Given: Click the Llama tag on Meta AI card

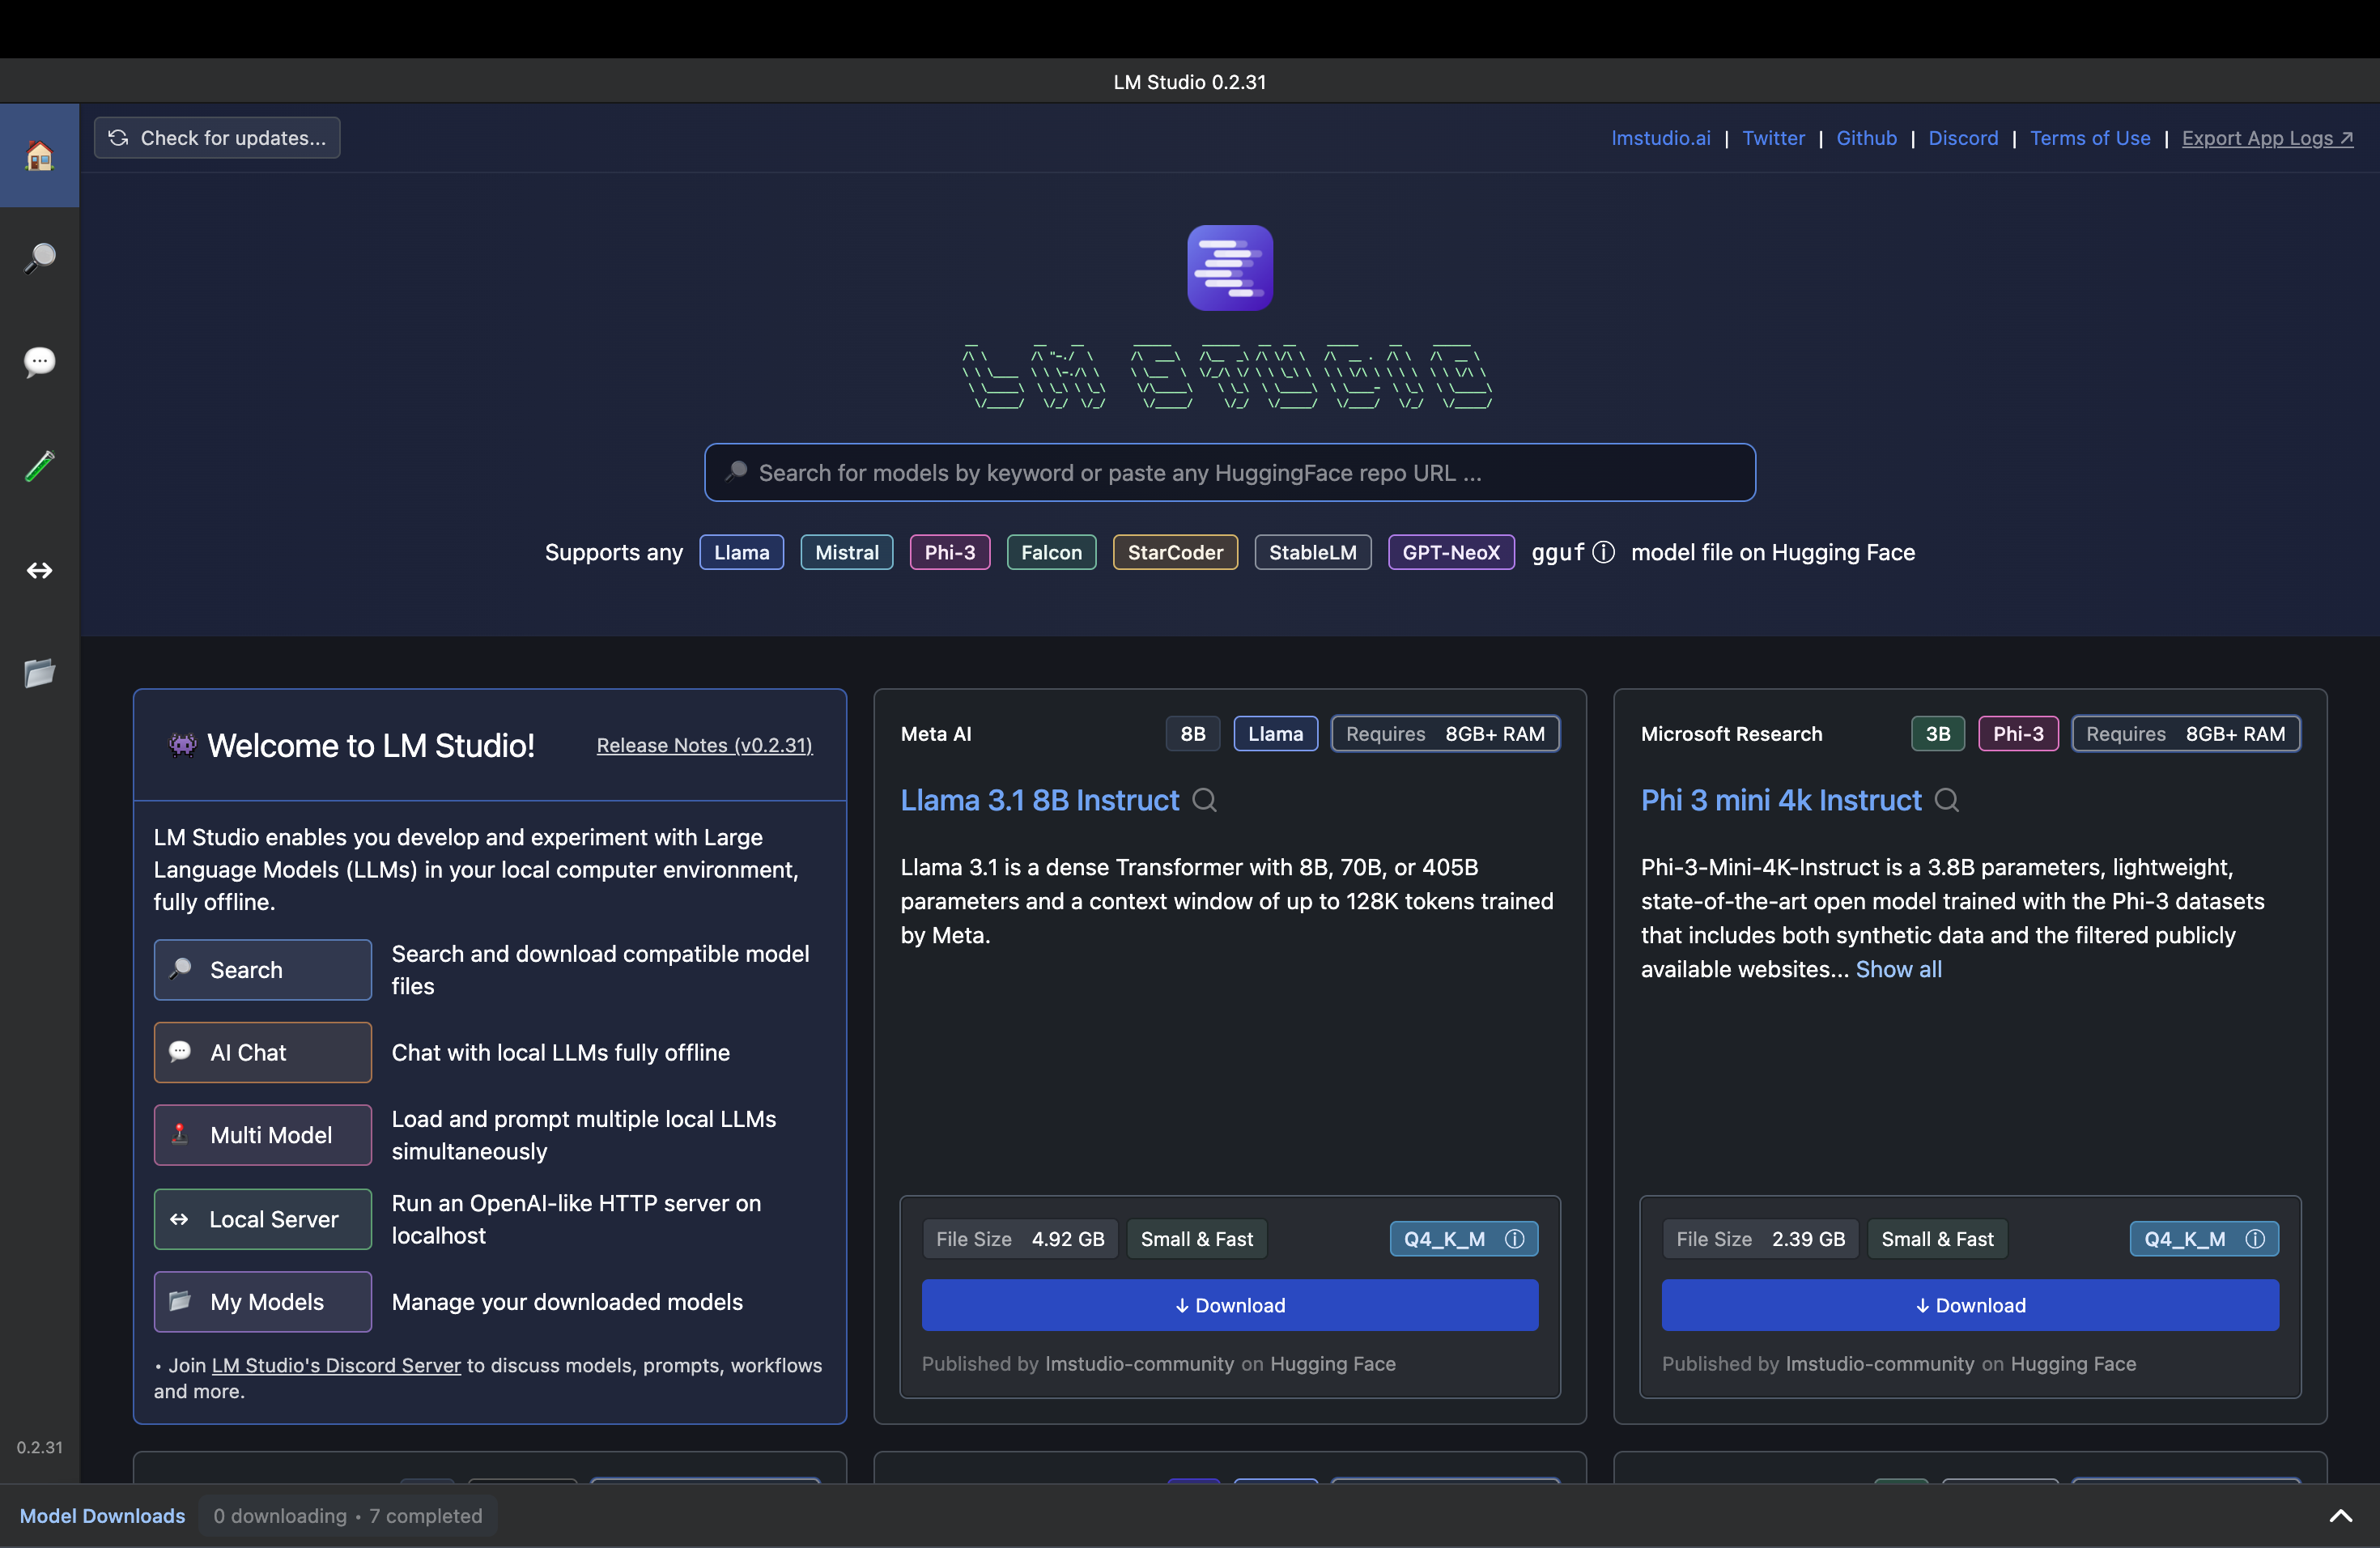Looking at the screenshot, I should click(1276, 734).
